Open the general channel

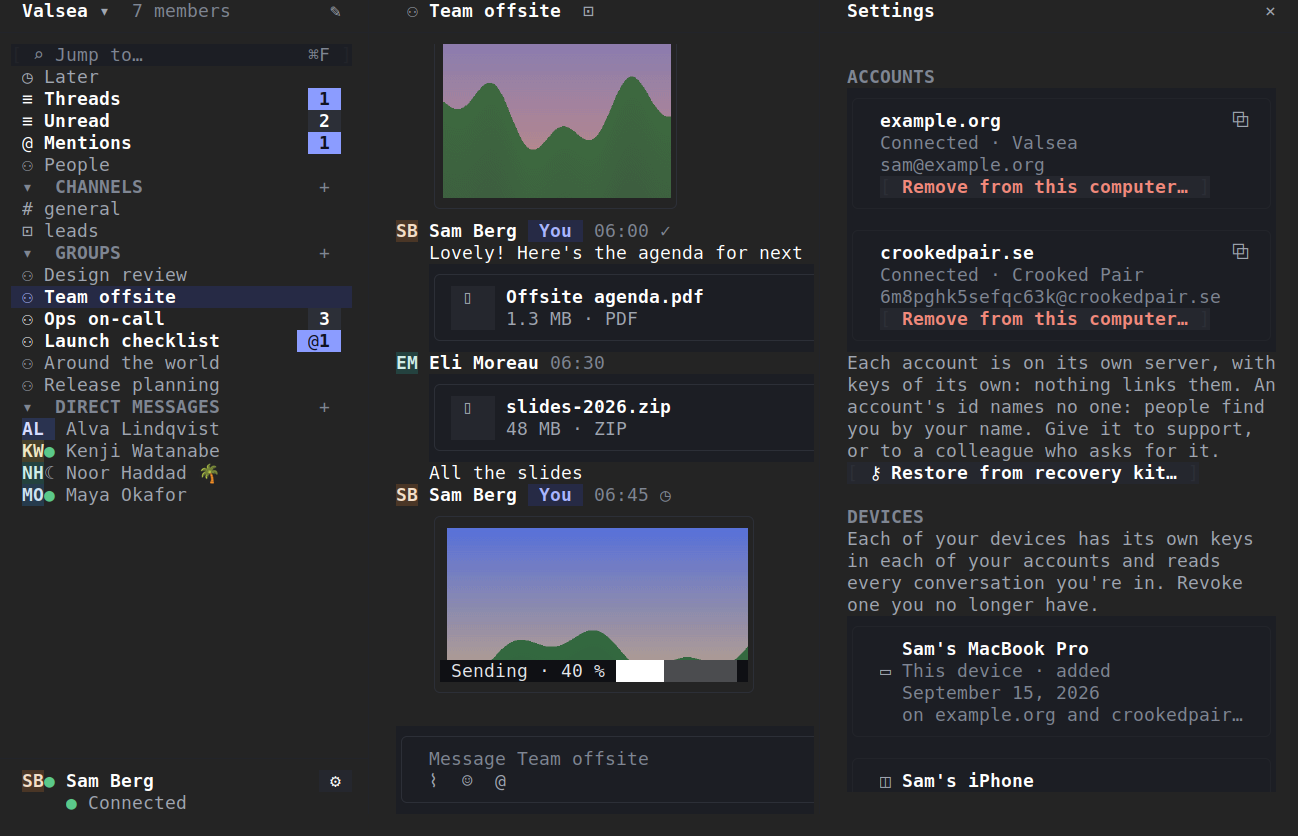click(x=181, y=209)
